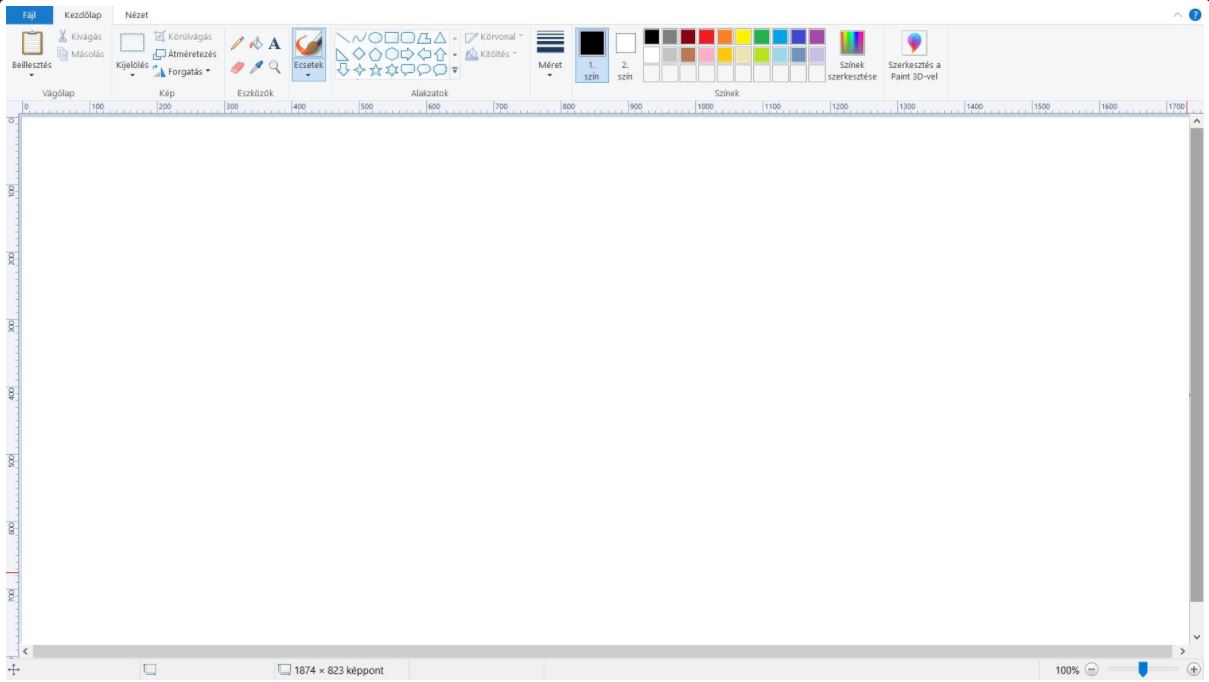Choose the diamond shape
Screen dimensions: 1209x682
[359, 55]
